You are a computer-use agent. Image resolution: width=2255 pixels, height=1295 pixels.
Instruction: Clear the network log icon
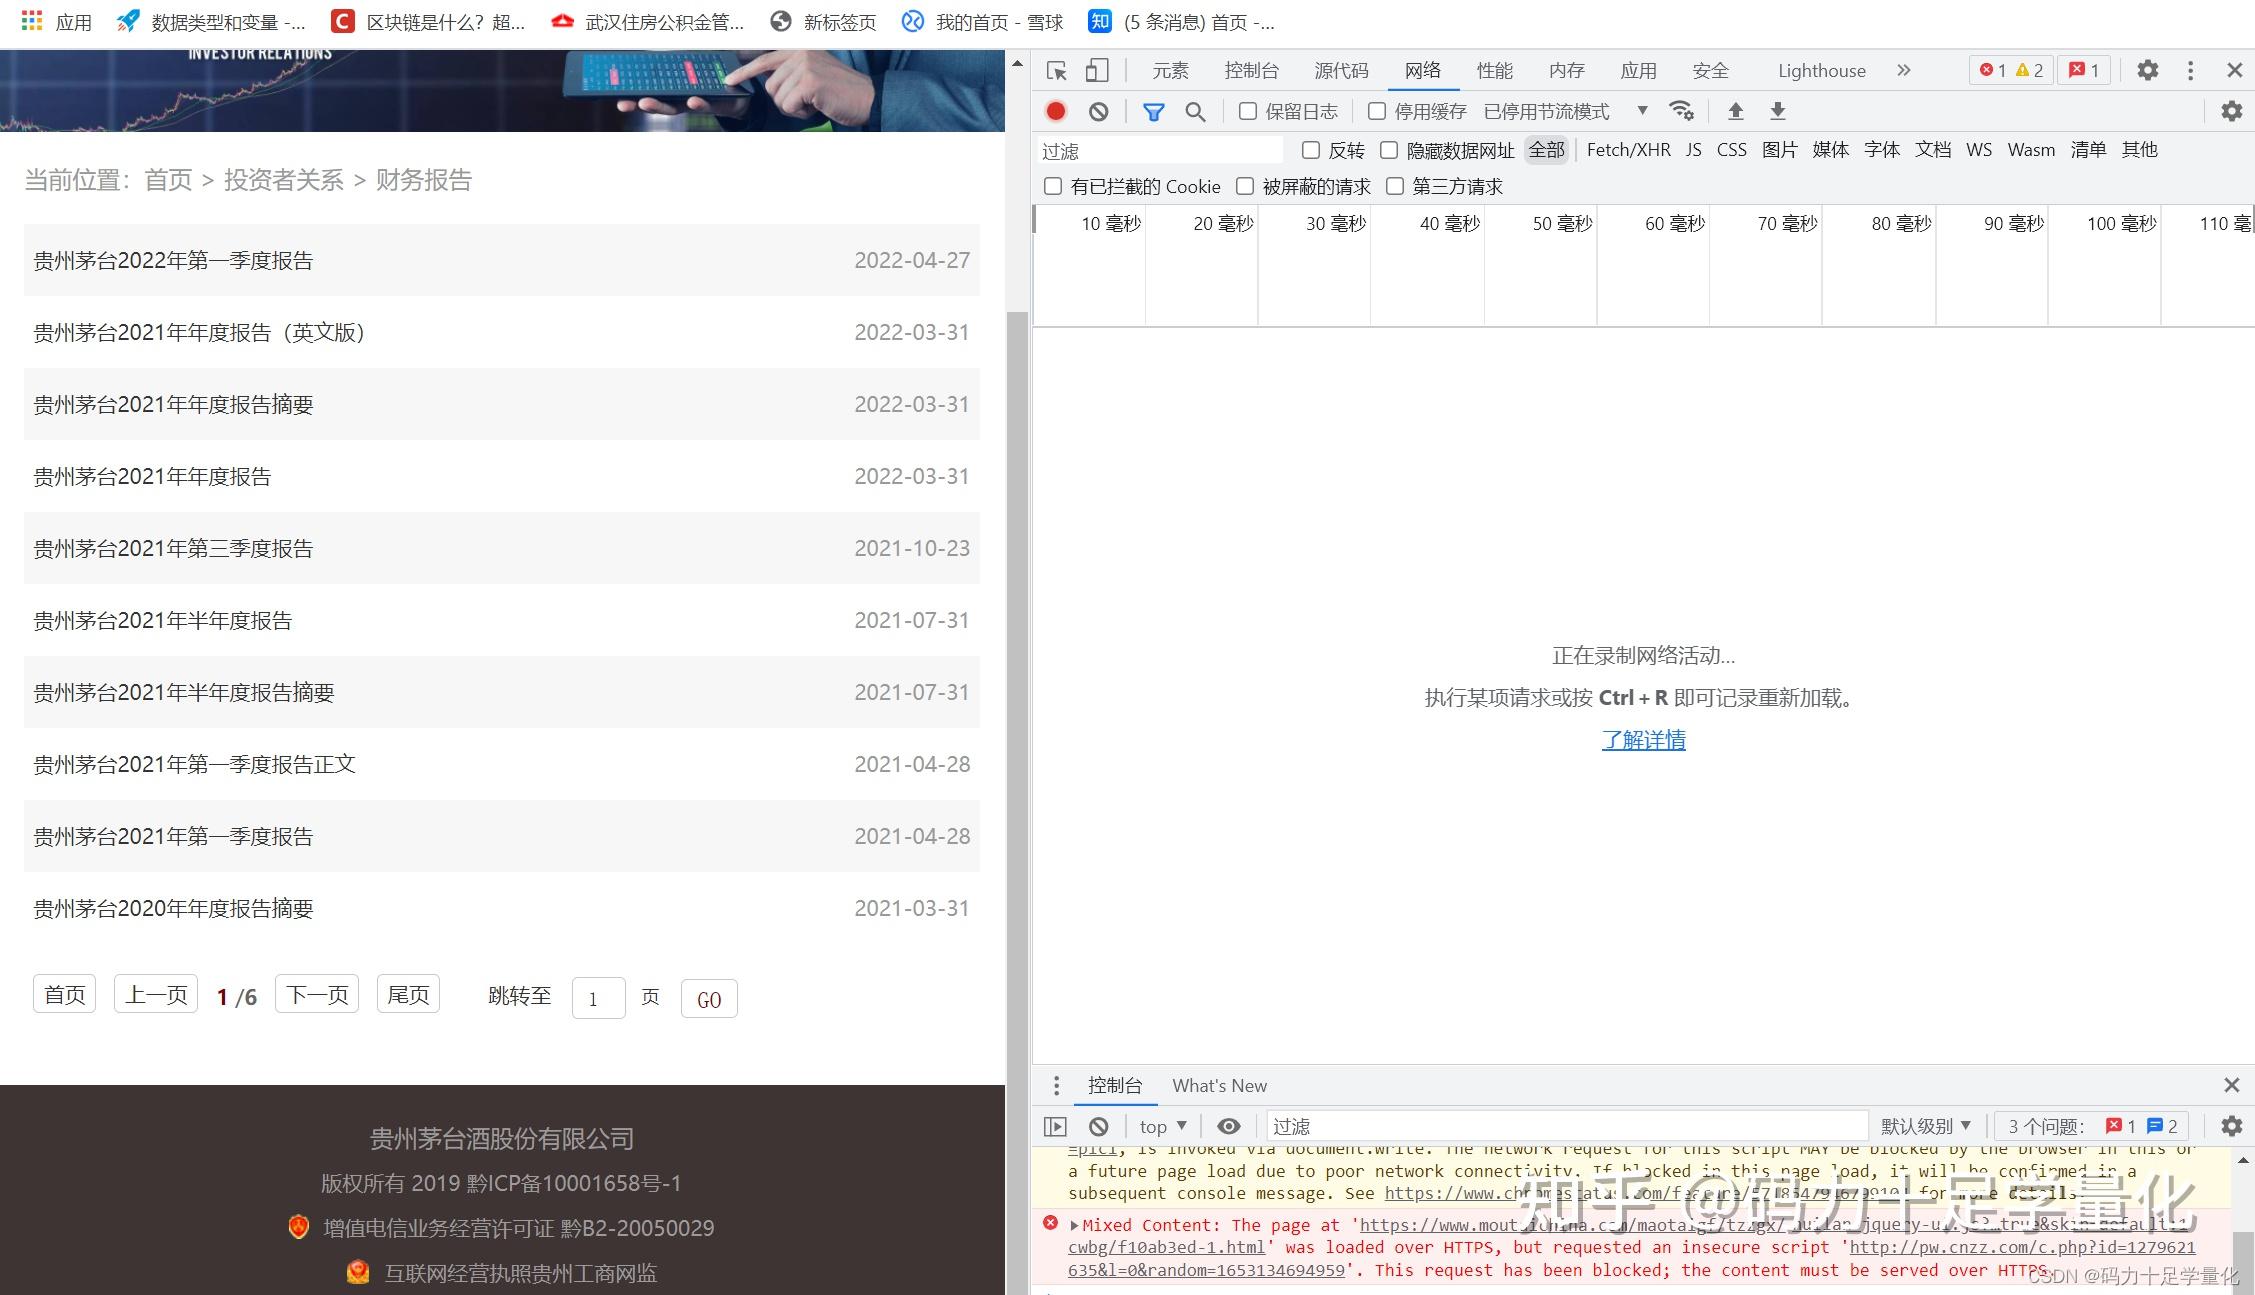coord(1098,111)
